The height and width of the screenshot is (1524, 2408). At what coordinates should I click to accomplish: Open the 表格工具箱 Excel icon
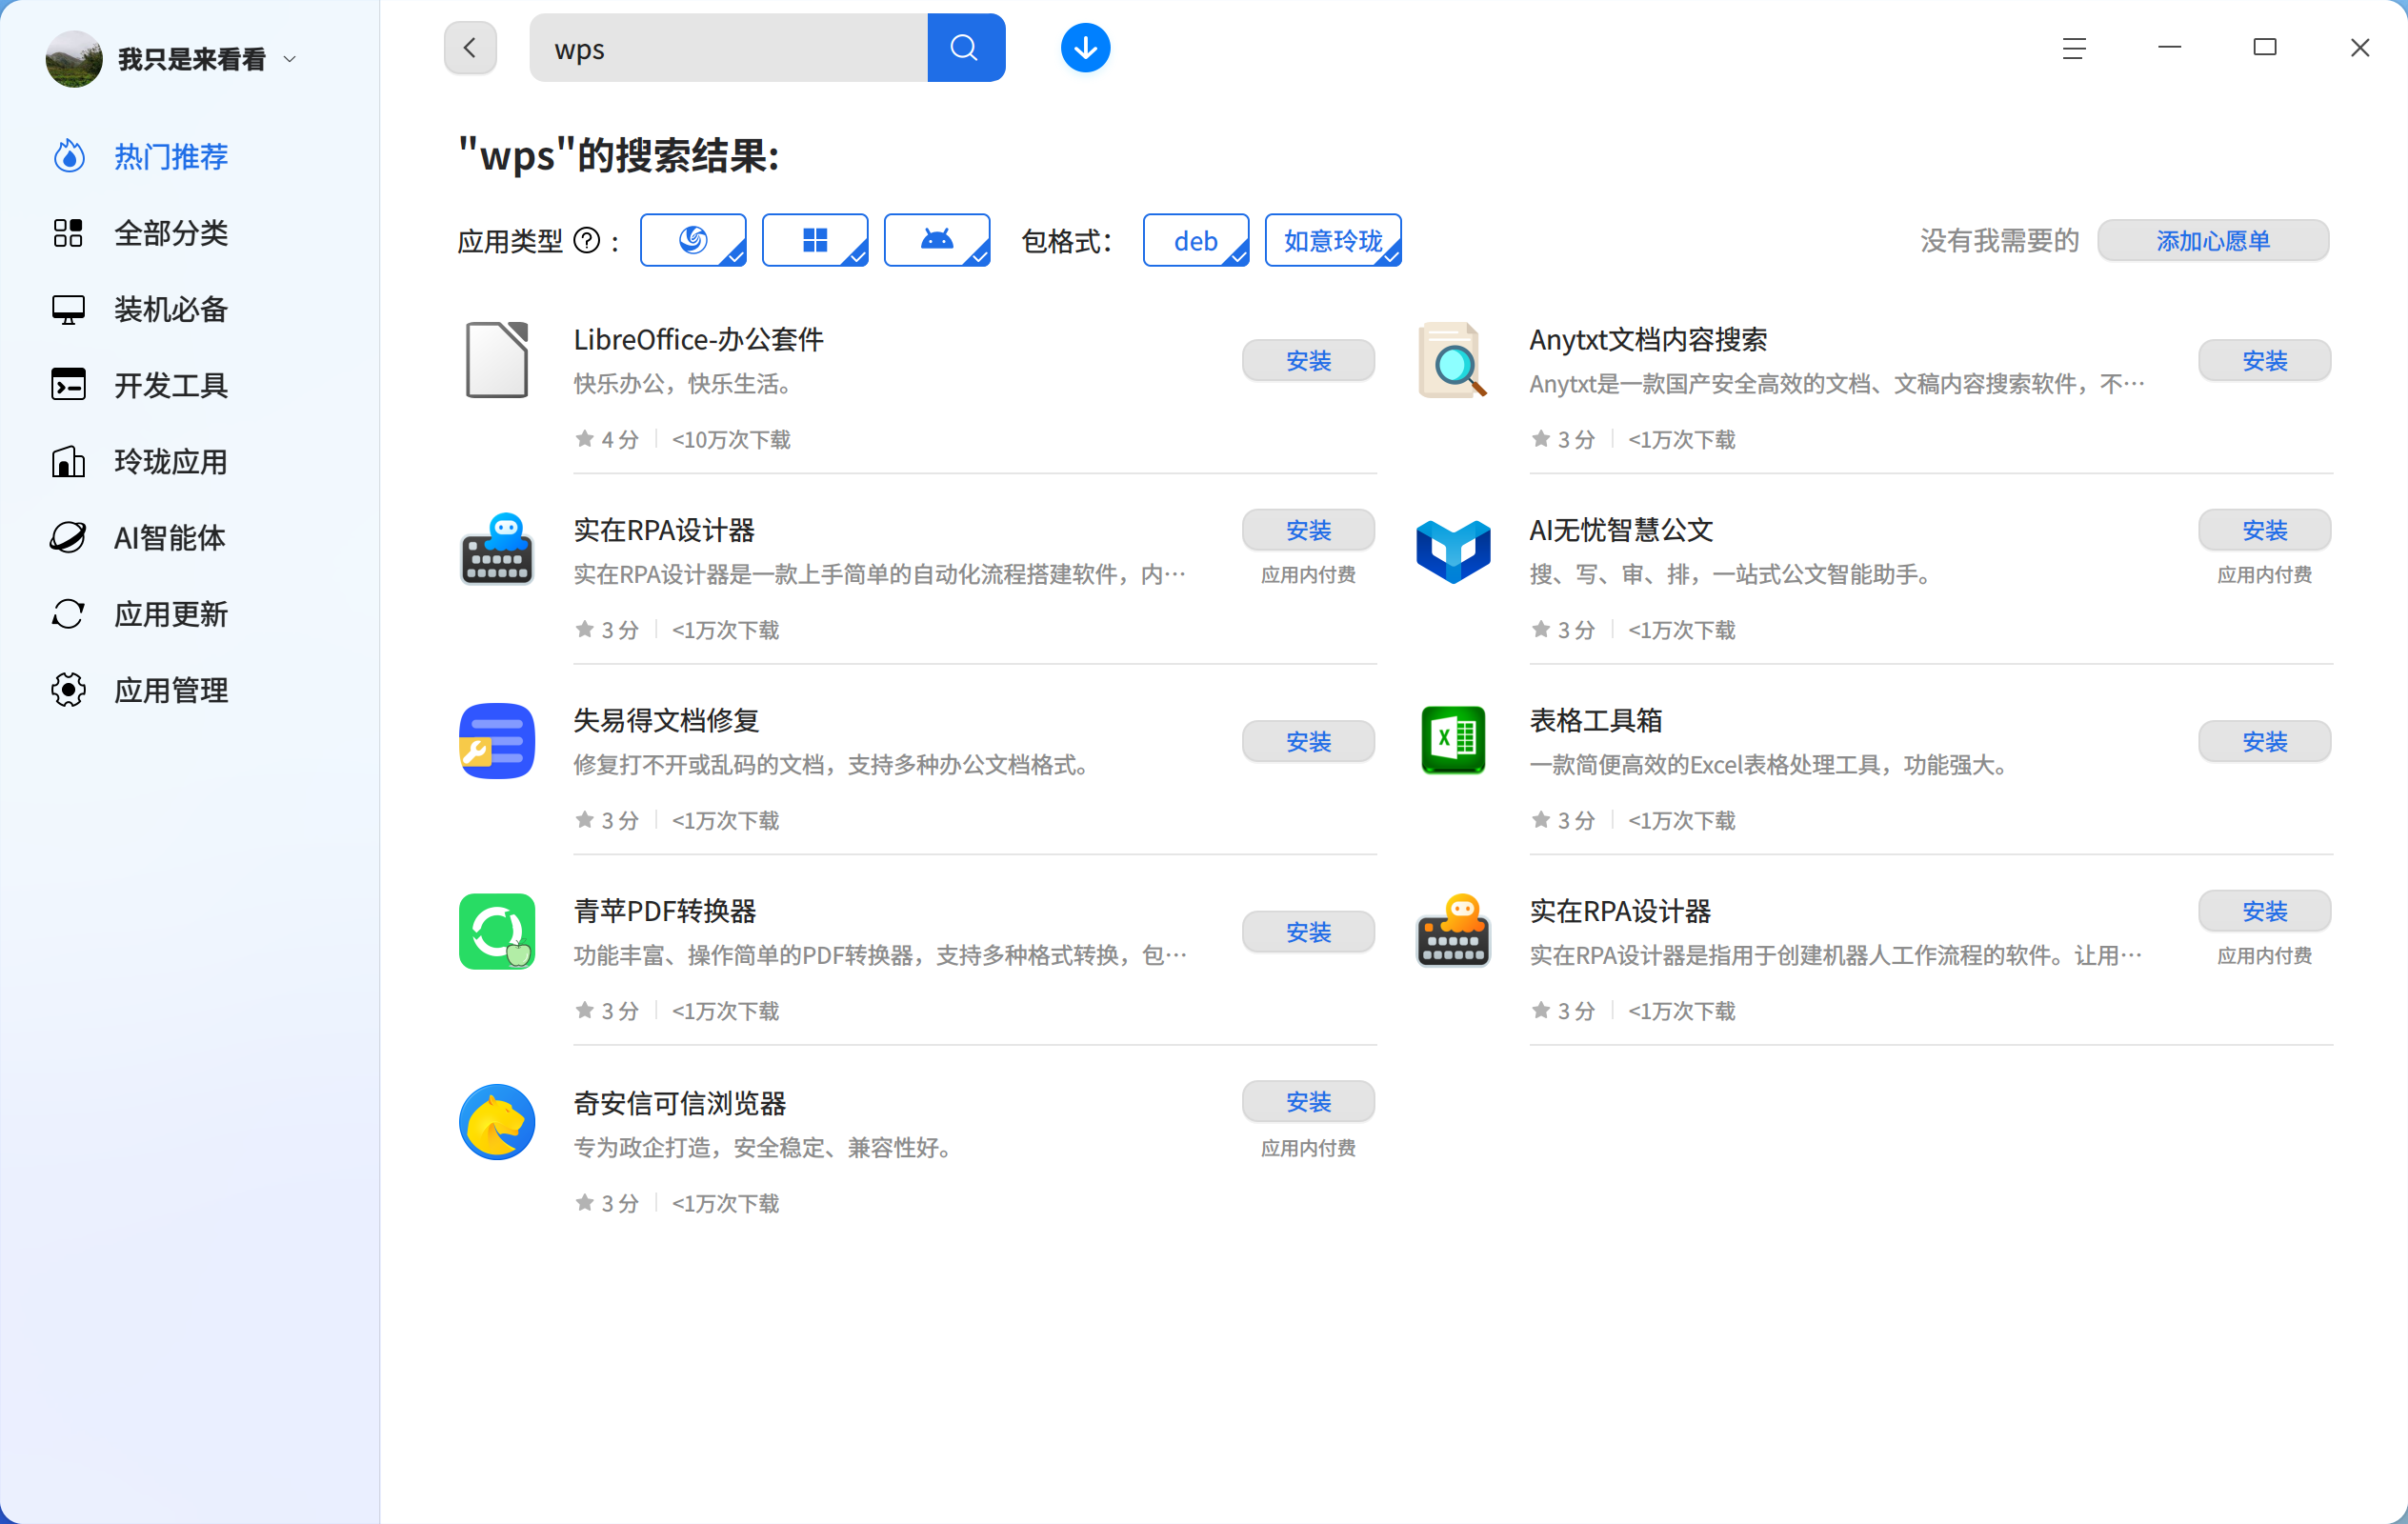[x=1453, y=741]
